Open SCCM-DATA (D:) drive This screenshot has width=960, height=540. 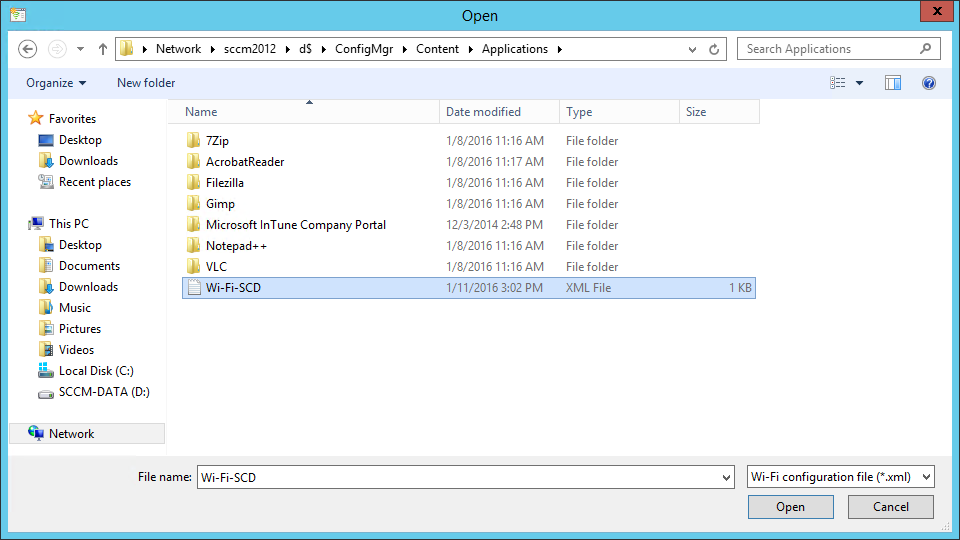103,392
